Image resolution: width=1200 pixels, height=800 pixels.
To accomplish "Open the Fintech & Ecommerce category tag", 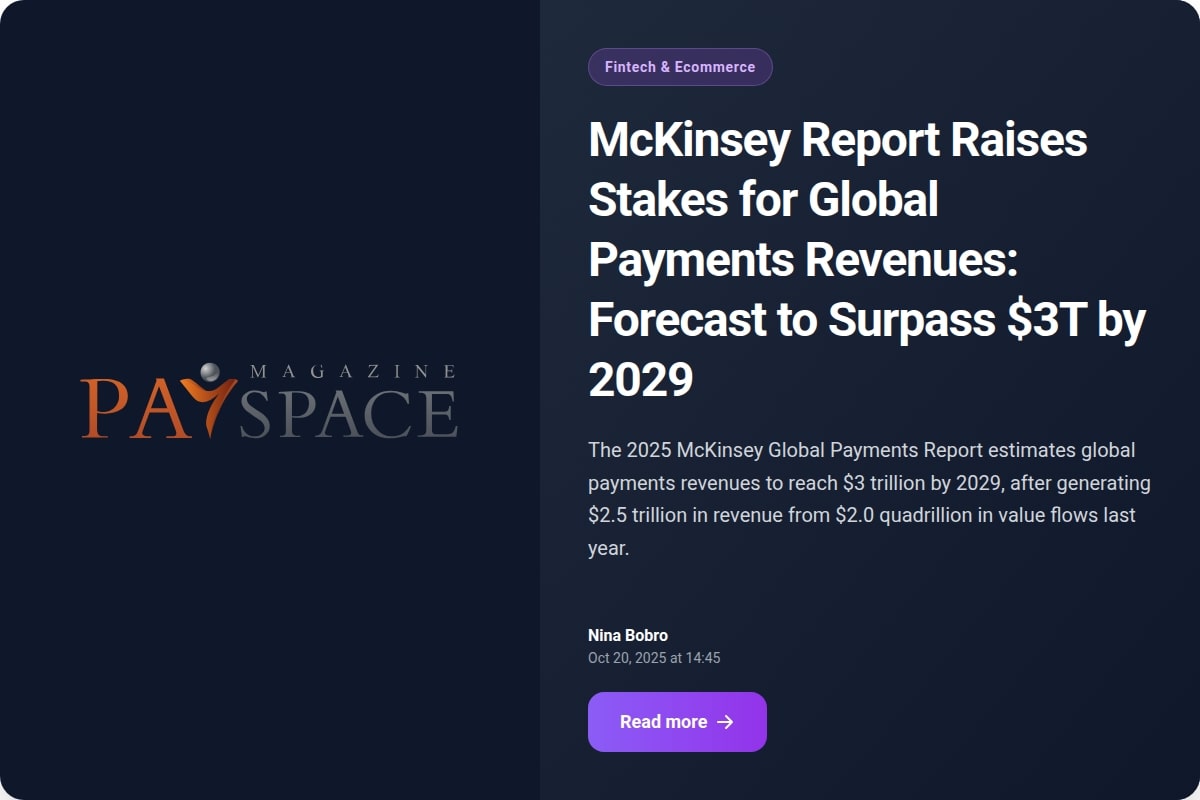I will tap(680, 67).
